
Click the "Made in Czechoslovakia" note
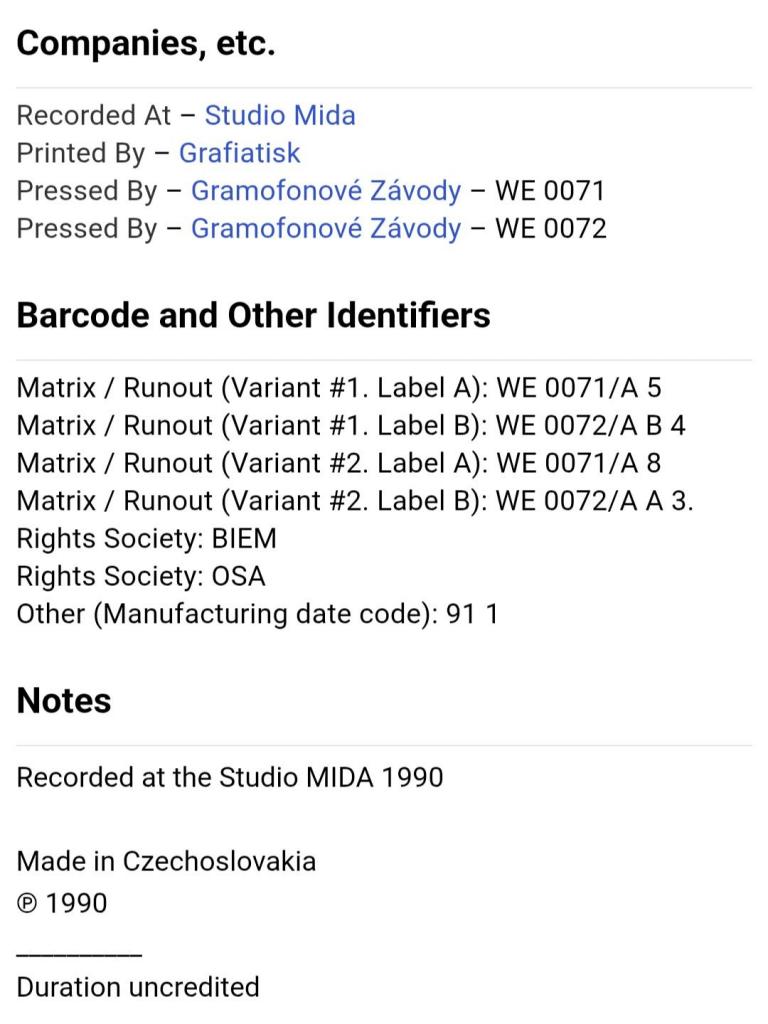[x=166, y=861]
